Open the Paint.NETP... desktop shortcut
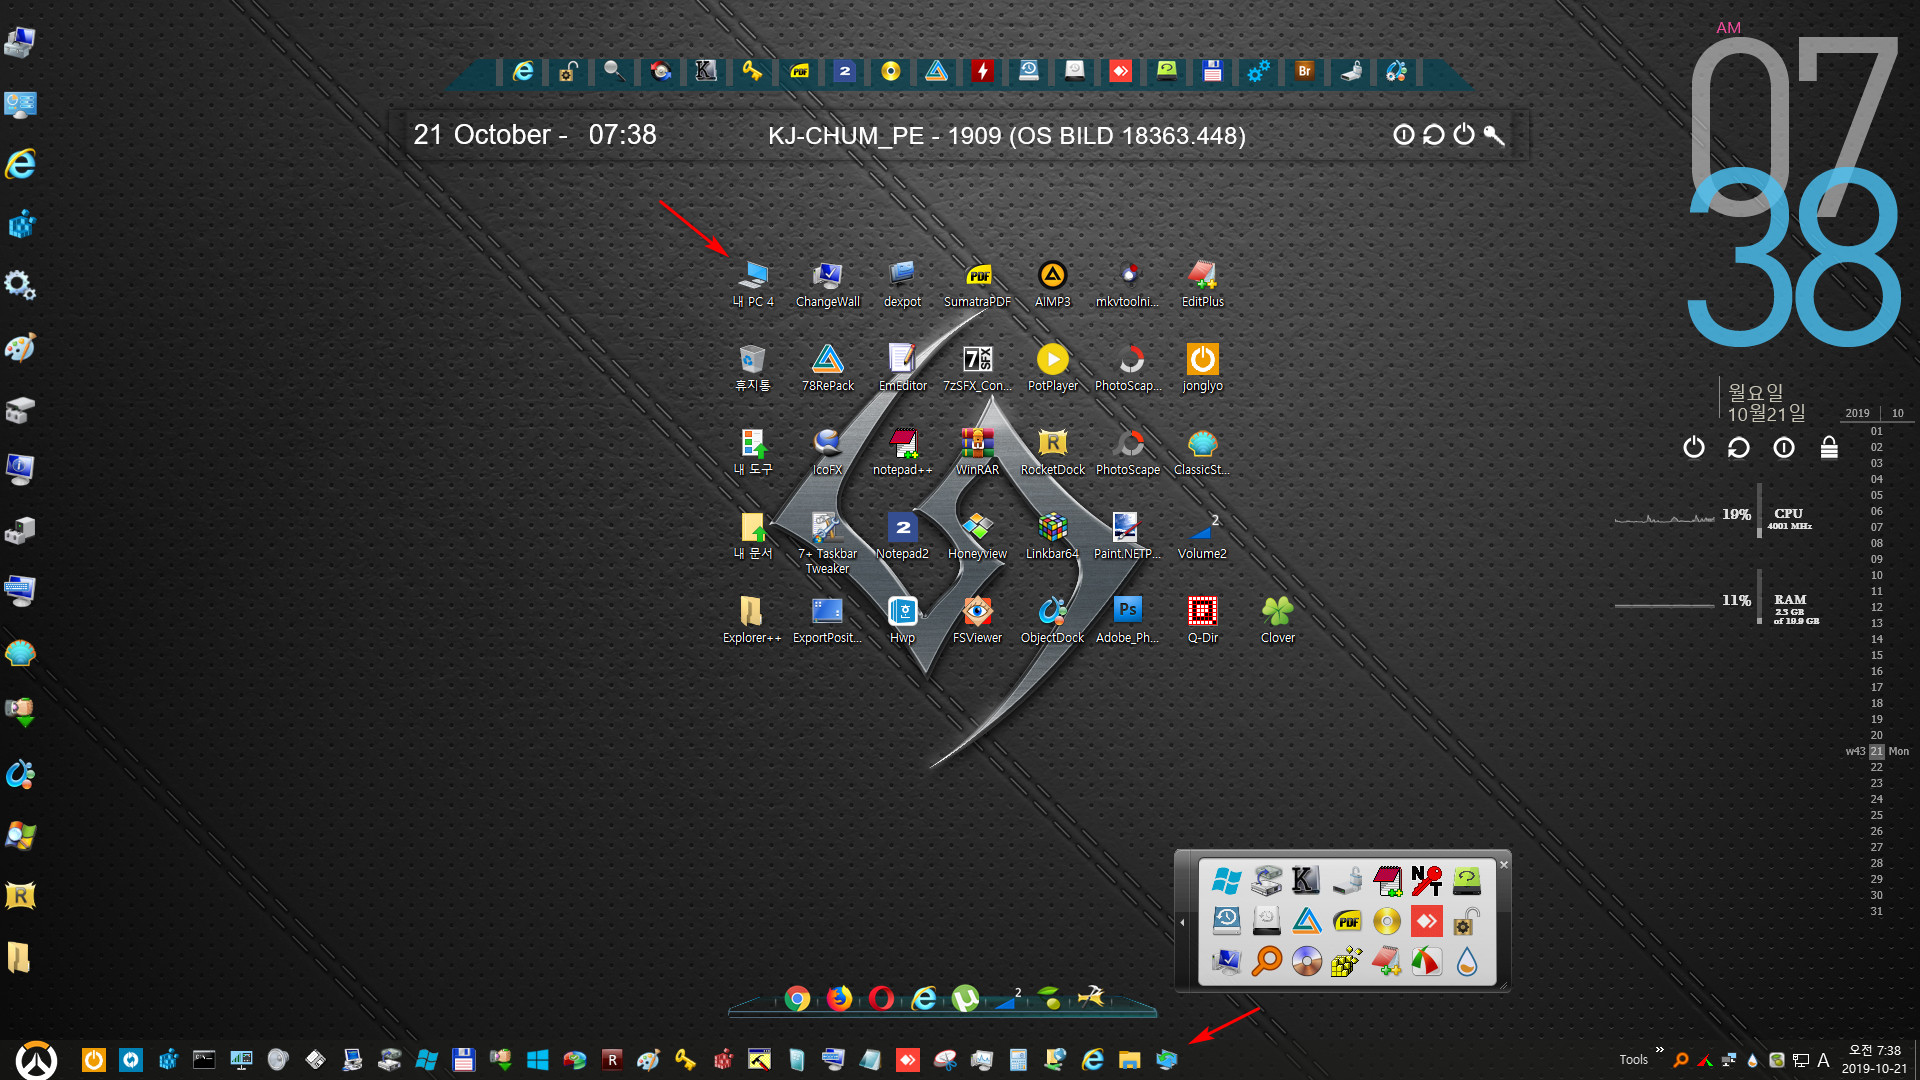Screen dimensions: 1920x1080 1127,536
